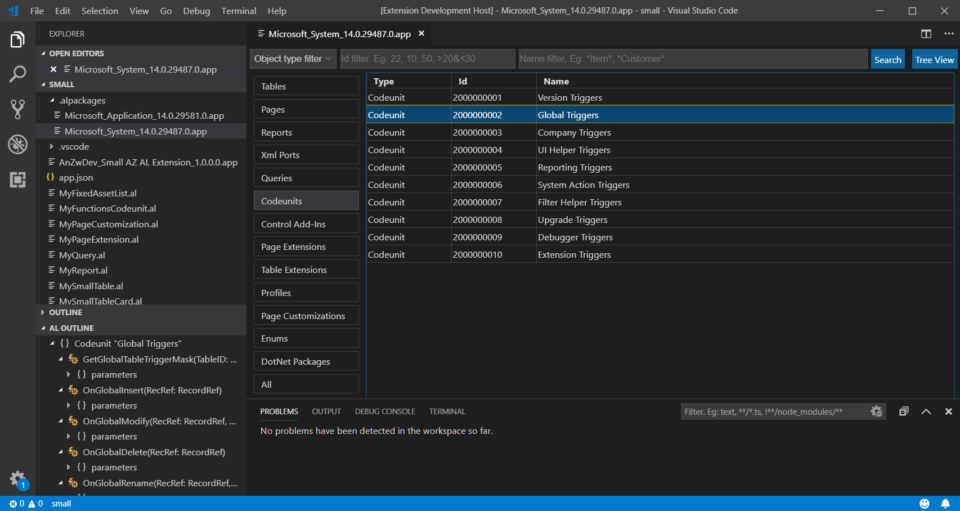Click the GetGlobalTableTriggerMask method icon
This screenshot has height=511, width=960.
click(73, 359)
